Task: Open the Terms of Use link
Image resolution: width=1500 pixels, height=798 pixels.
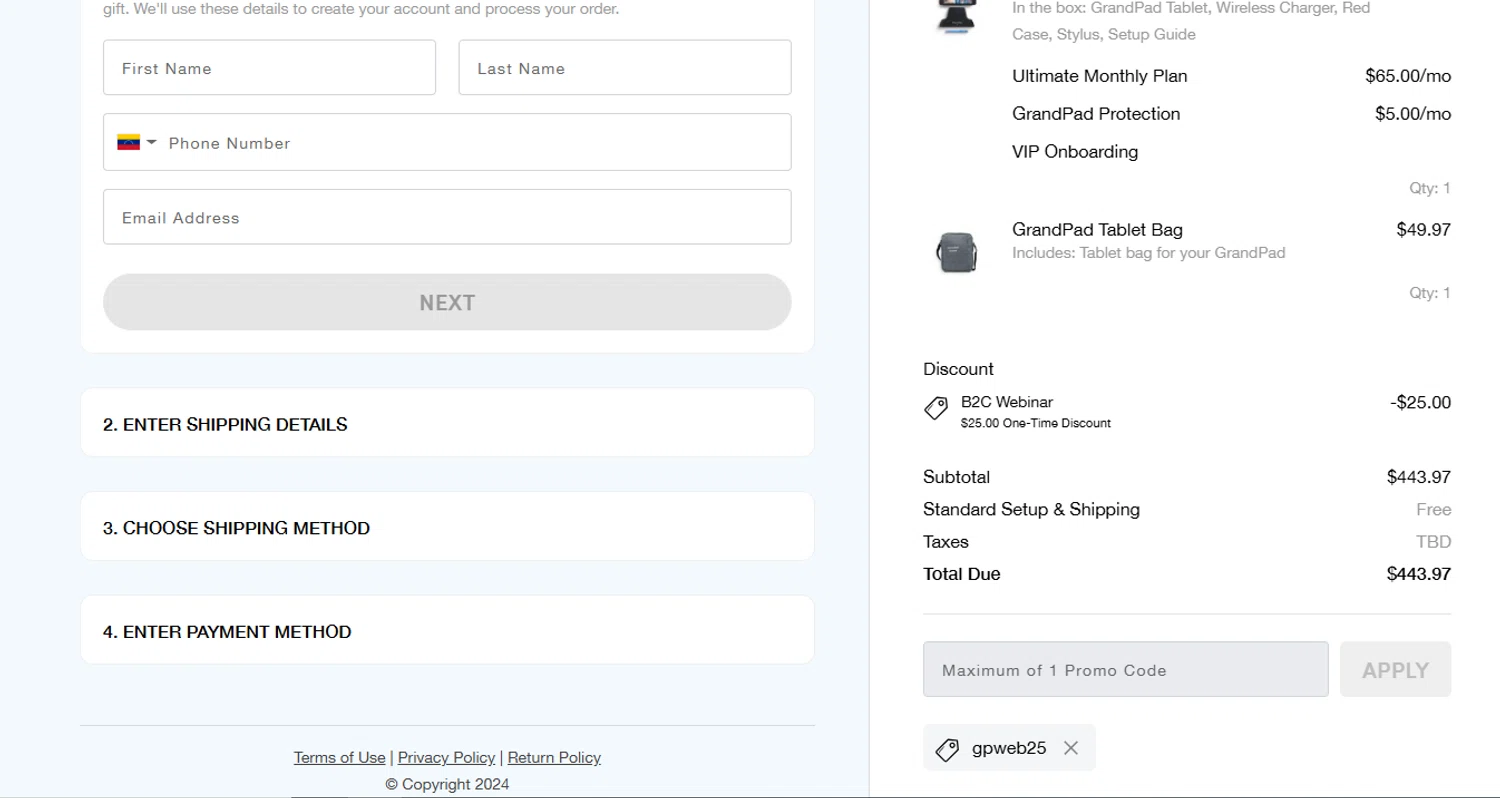Action: 339,757
